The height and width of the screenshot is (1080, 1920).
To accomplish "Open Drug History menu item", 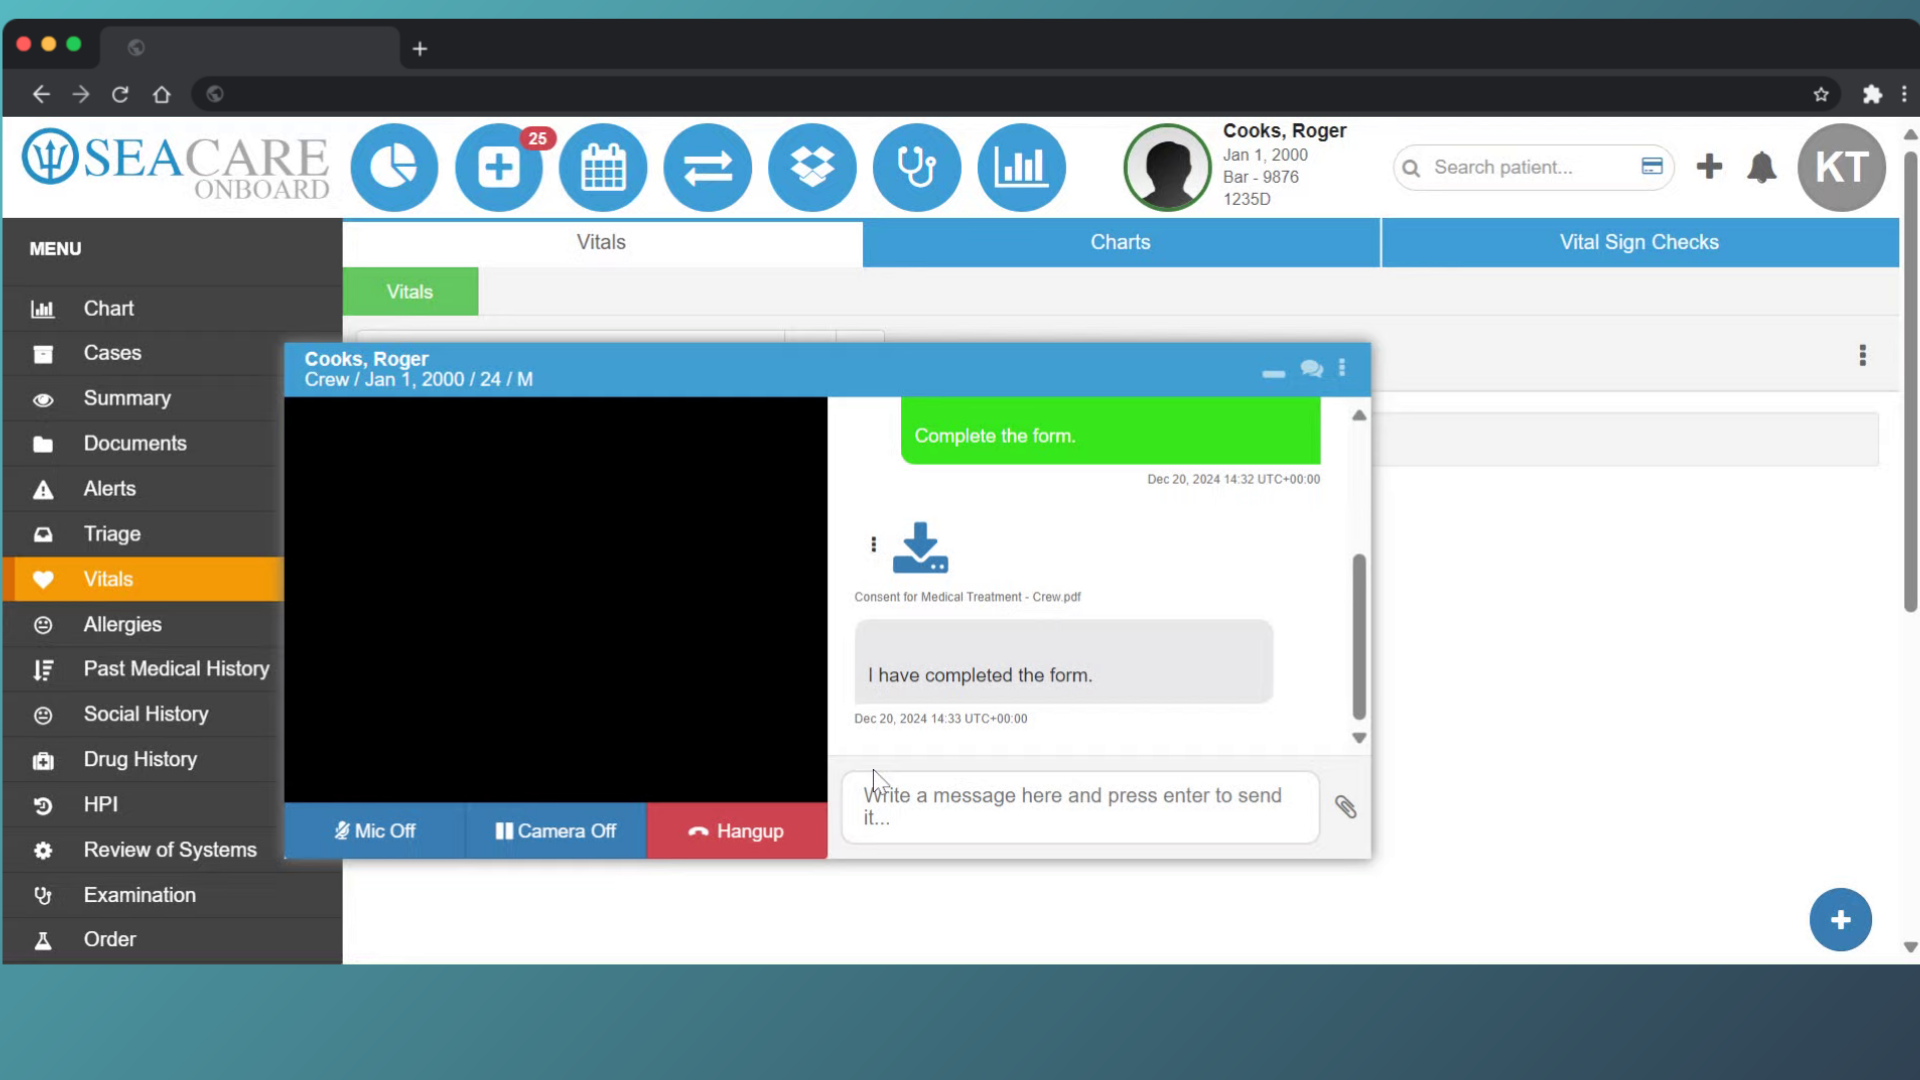I will pyautogui.click(x=143, y=759).
